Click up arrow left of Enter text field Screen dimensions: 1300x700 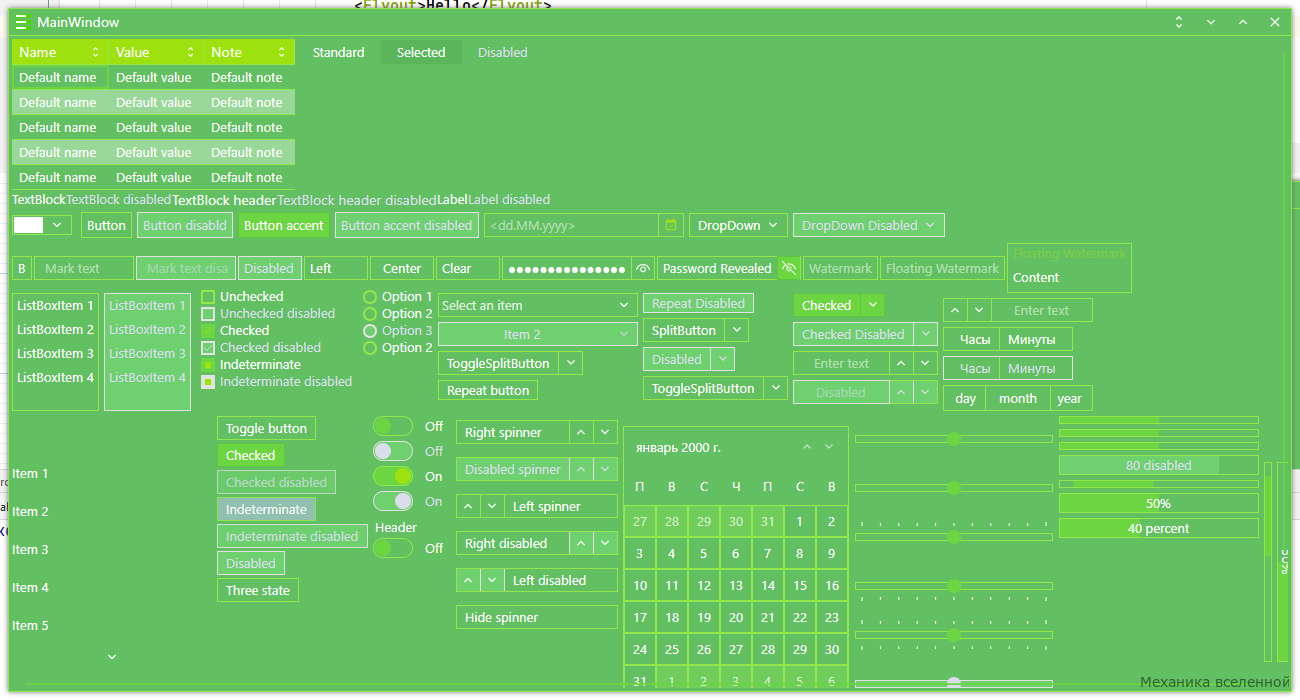point(955,310)
